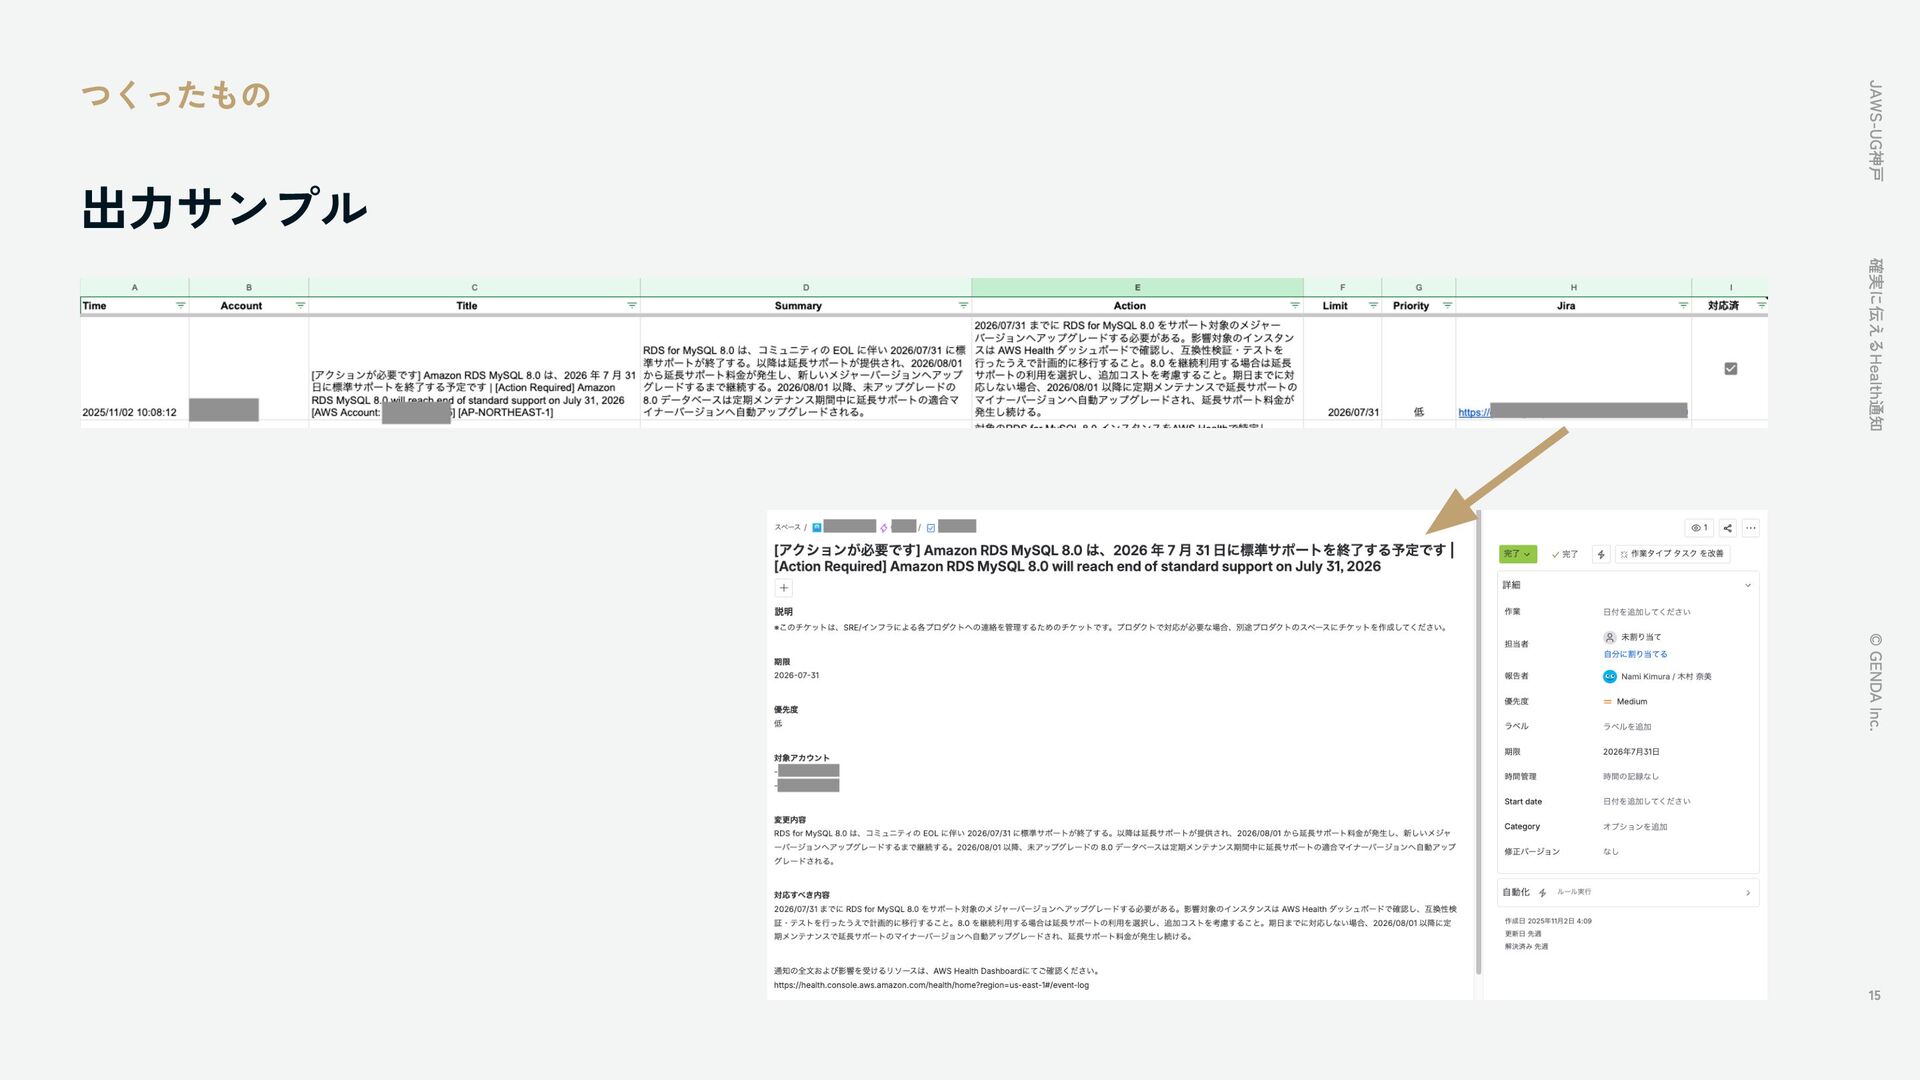Click the unassigned assignee avatar icon
The height and width of the screenshot is (1080, 1920).
1609,637
